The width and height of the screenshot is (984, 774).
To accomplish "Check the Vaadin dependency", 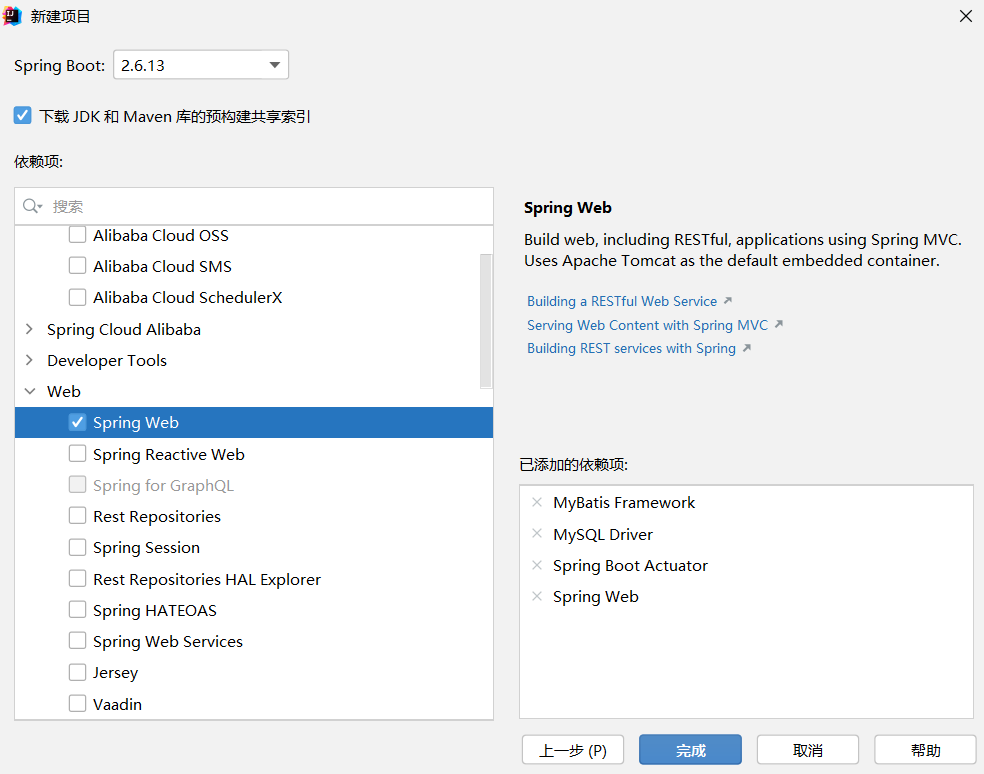I will pyautogui.click(x=77, y=704).
